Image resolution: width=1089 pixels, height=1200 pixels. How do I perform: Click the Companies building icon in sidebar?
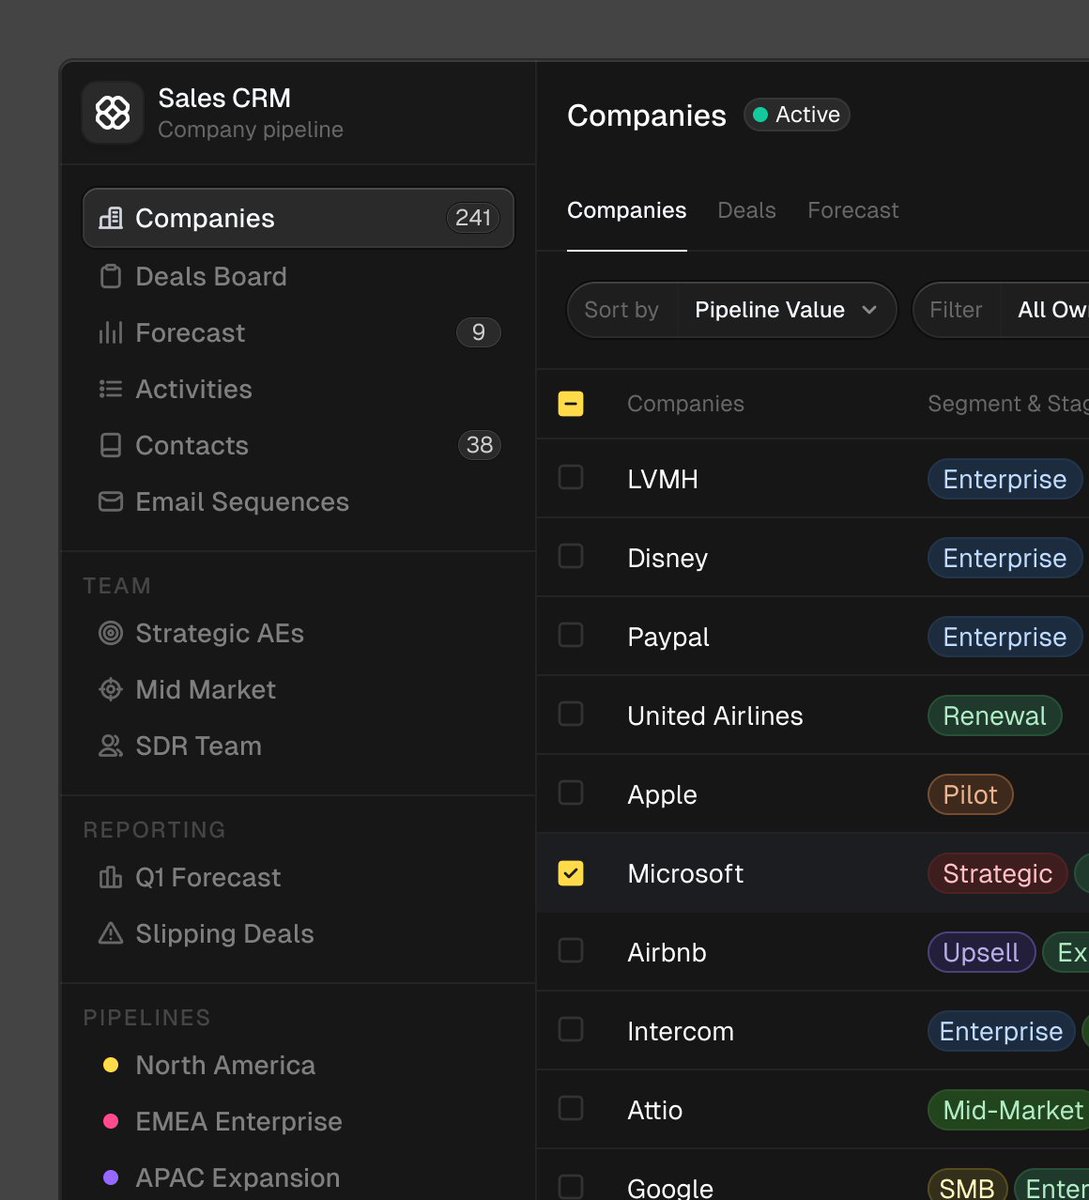[111, 218]
